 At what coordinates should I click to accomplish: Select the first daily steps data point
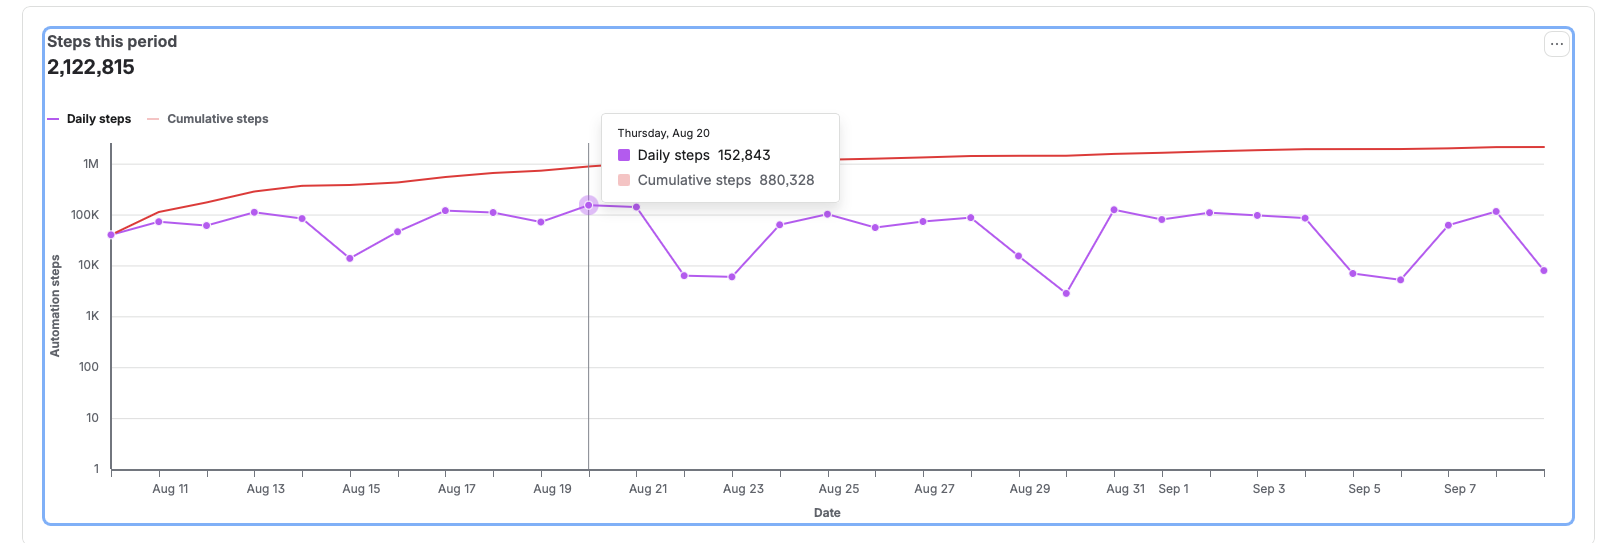111,235
